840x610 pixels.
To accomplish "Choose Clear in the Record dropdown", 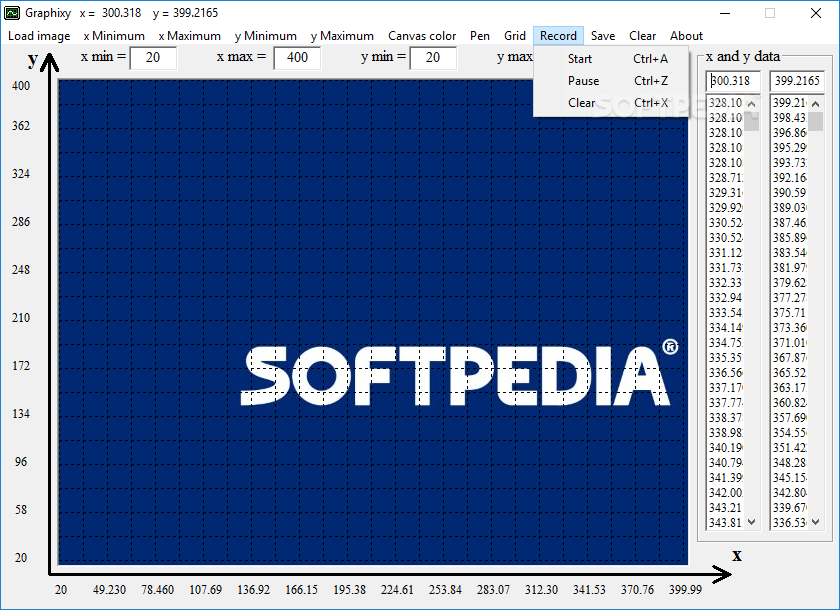I will tap(611, 103).
